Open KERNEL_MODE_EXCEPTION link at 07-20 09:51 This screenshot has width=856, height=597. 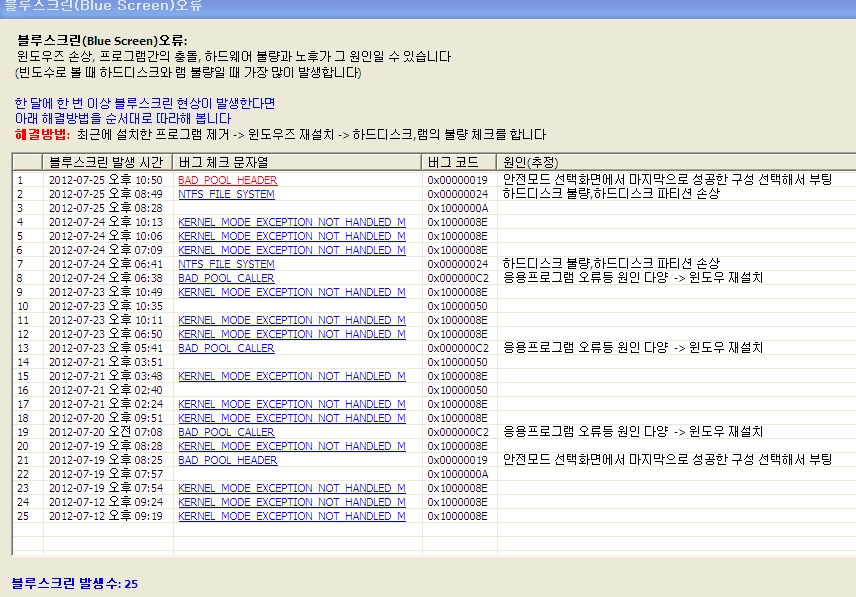point(292,418)
